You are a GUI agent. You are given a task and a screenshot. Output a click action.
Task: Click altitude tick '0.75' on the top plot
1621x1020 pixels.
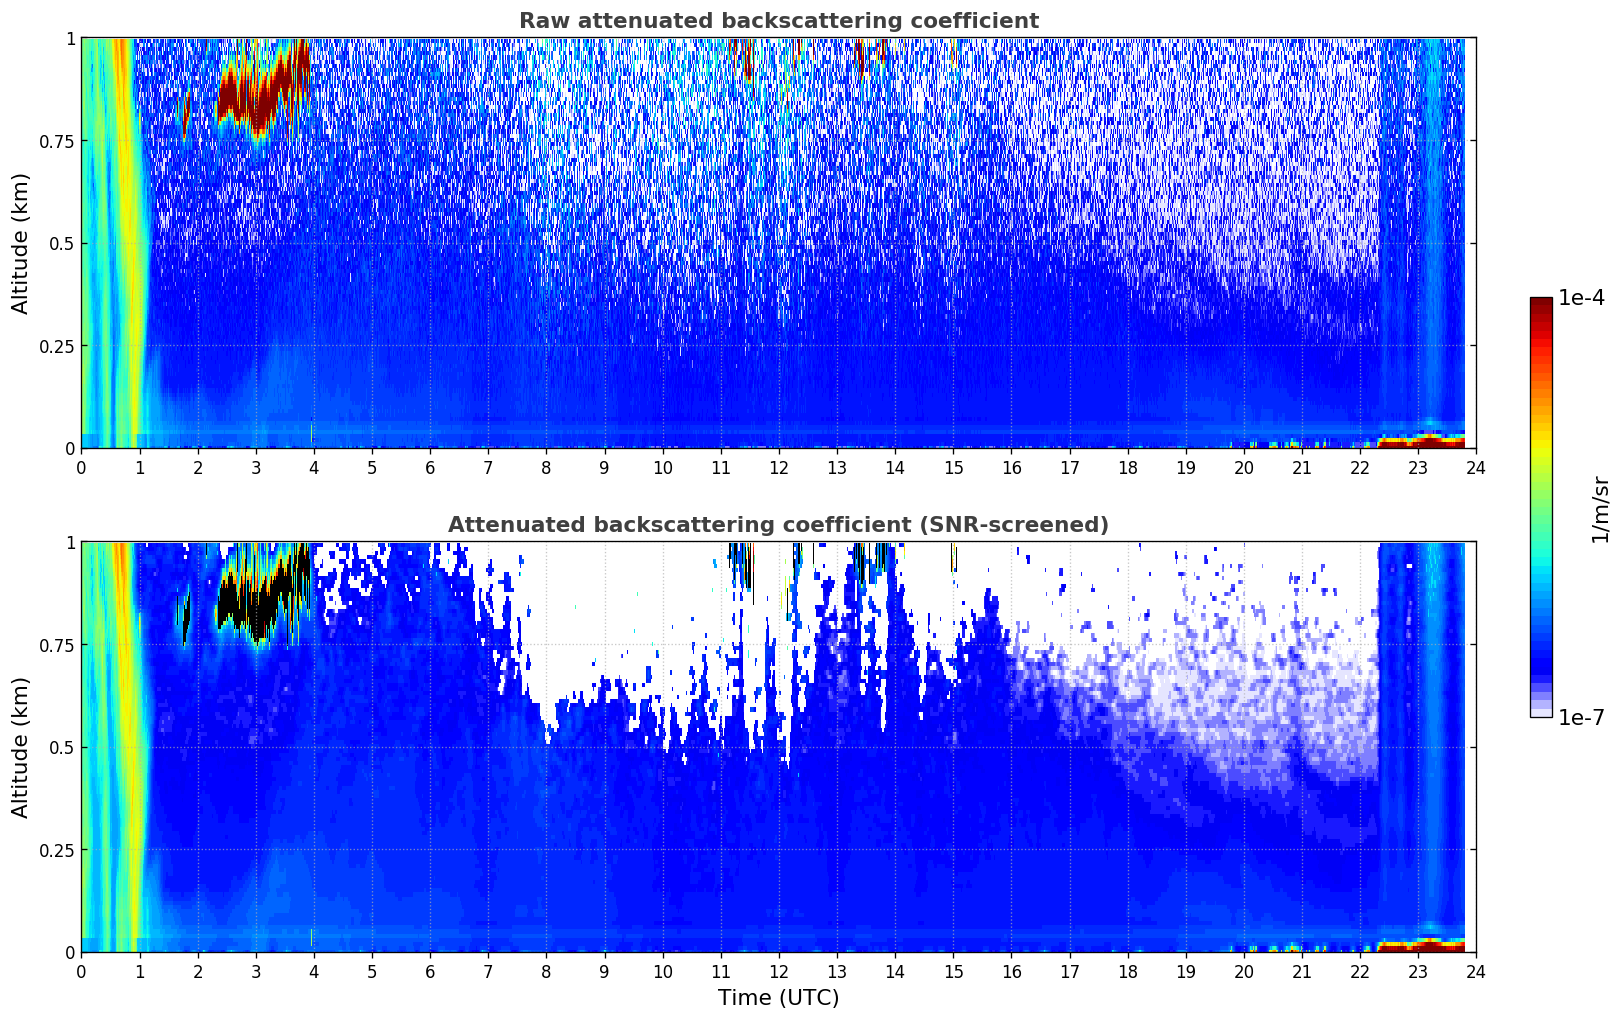coord(57,141)
